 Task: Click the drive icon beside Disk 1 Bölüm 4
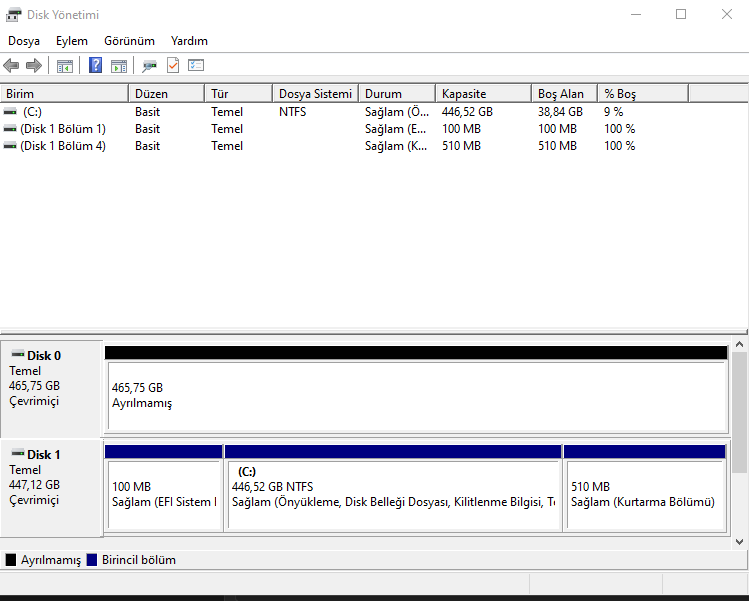(x=10, y=146)
